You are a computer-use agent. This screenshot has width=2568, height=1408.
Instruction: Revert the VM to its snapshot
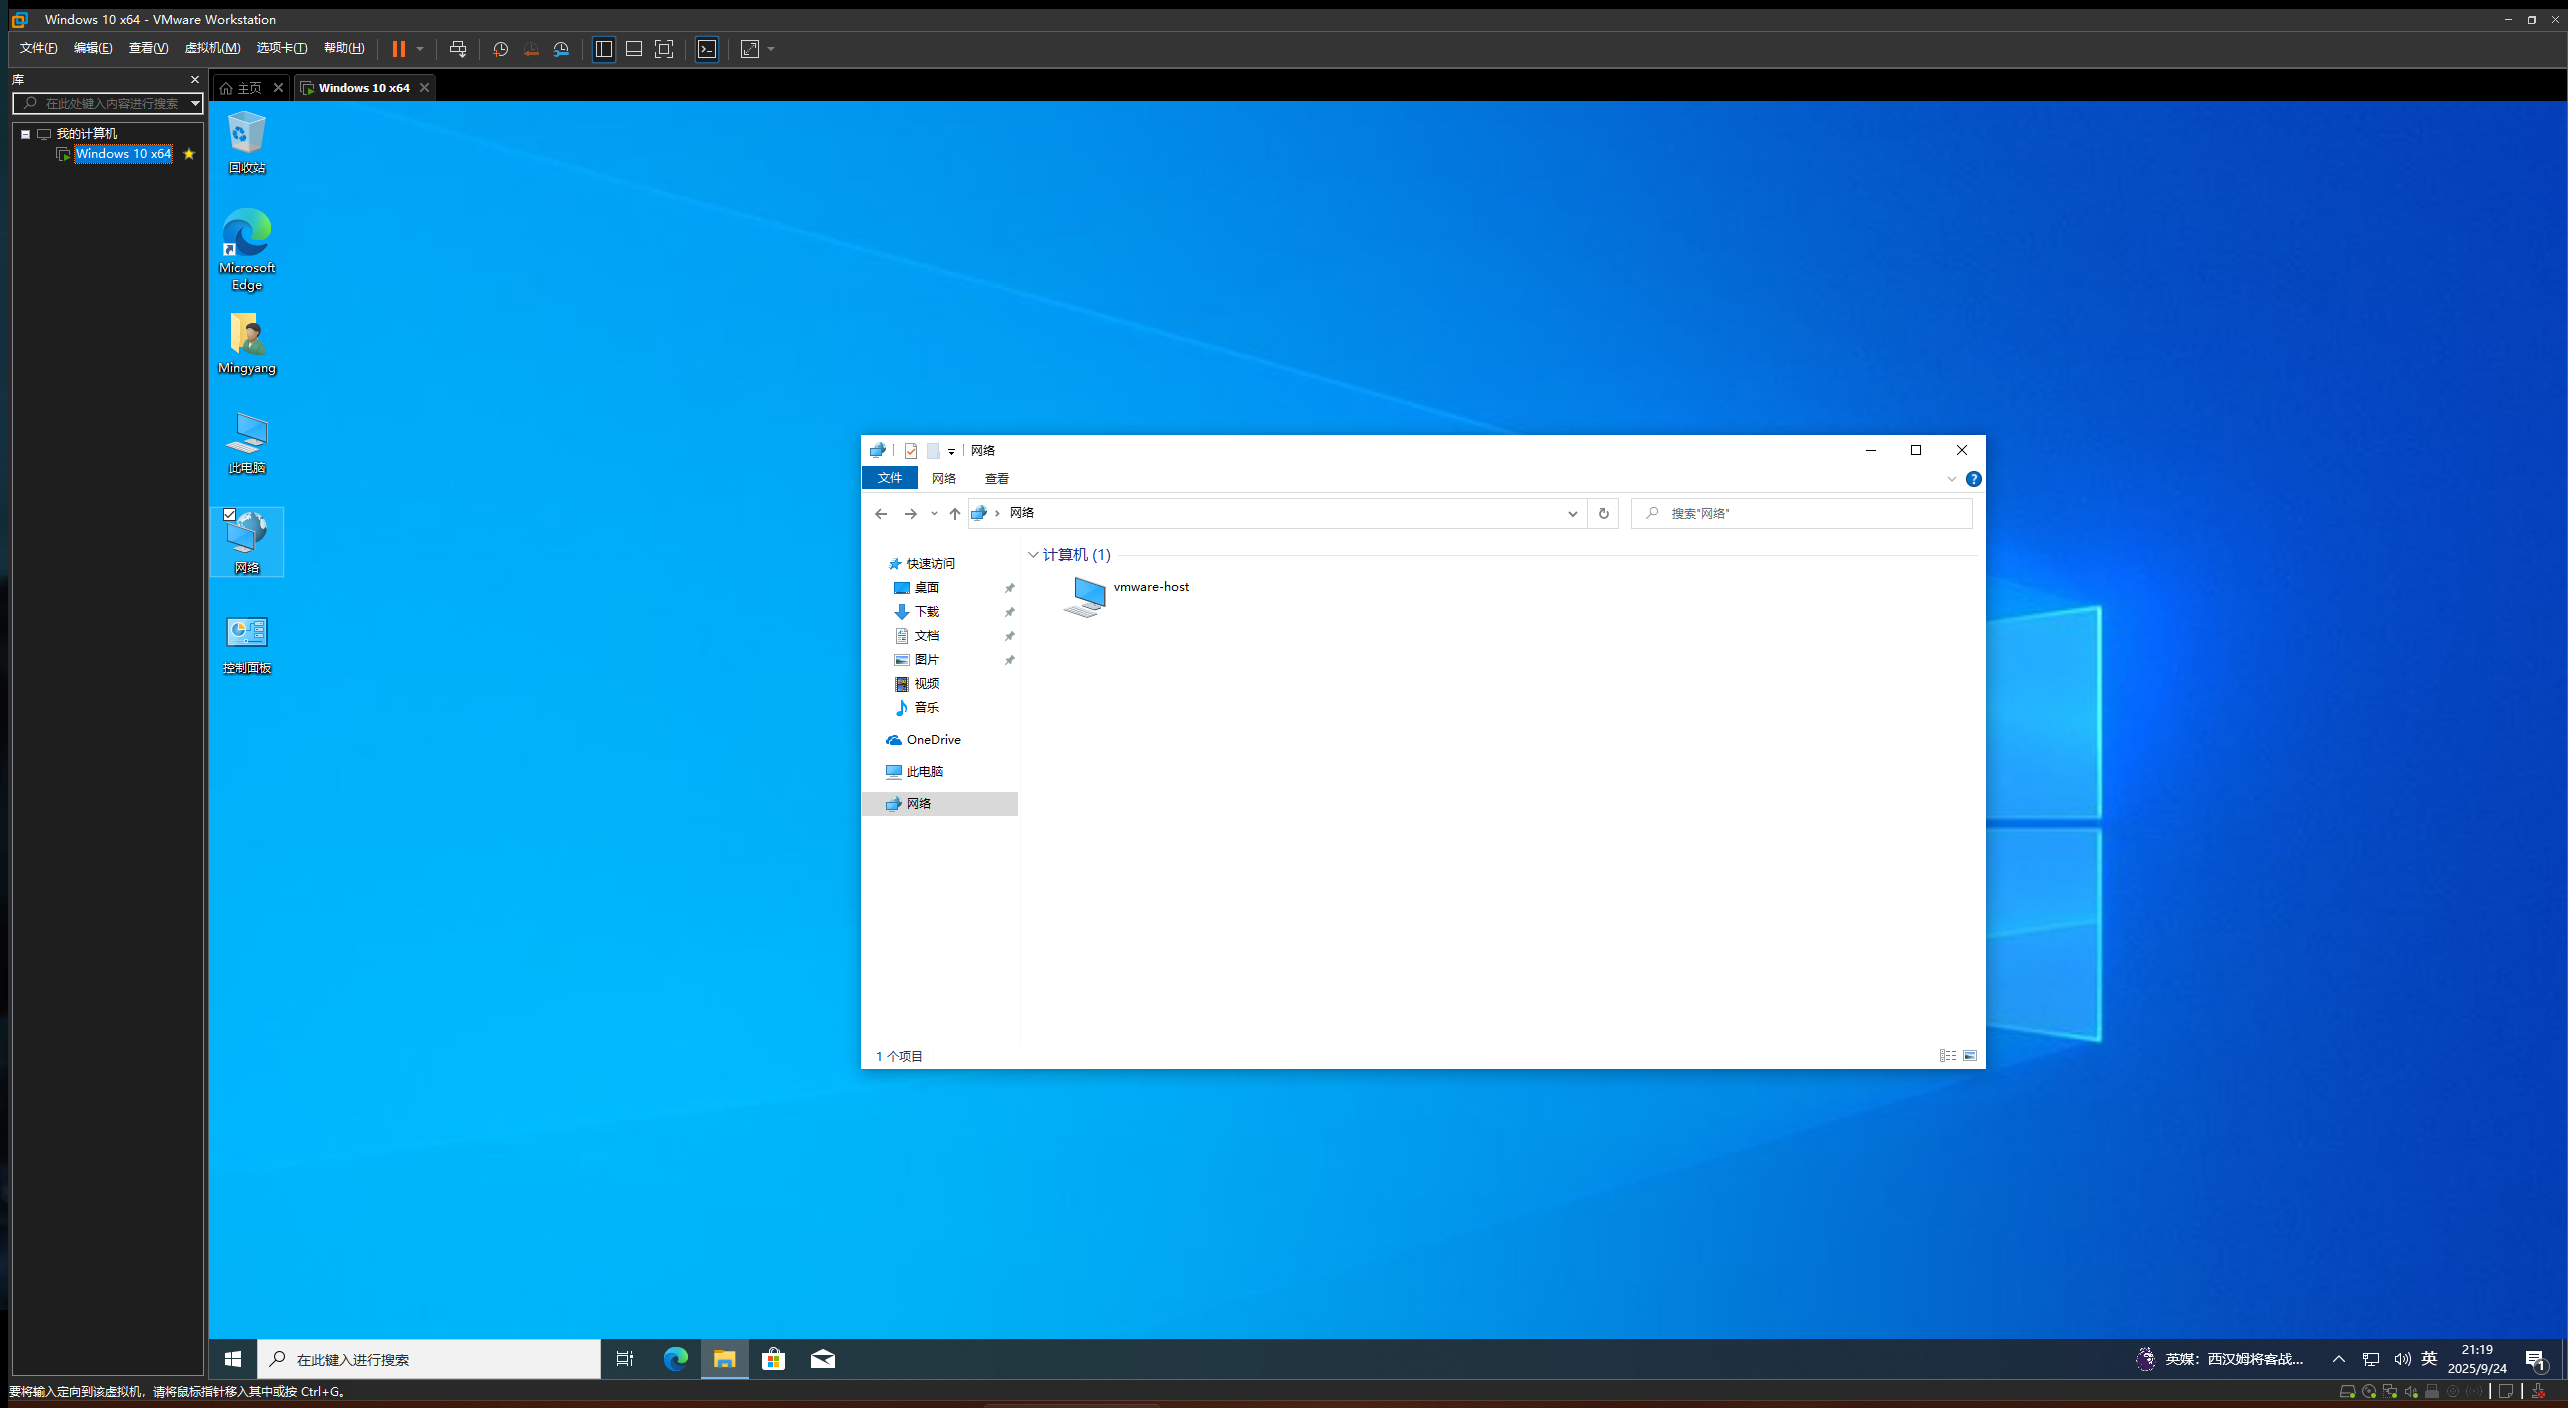[x=531, y=49]
